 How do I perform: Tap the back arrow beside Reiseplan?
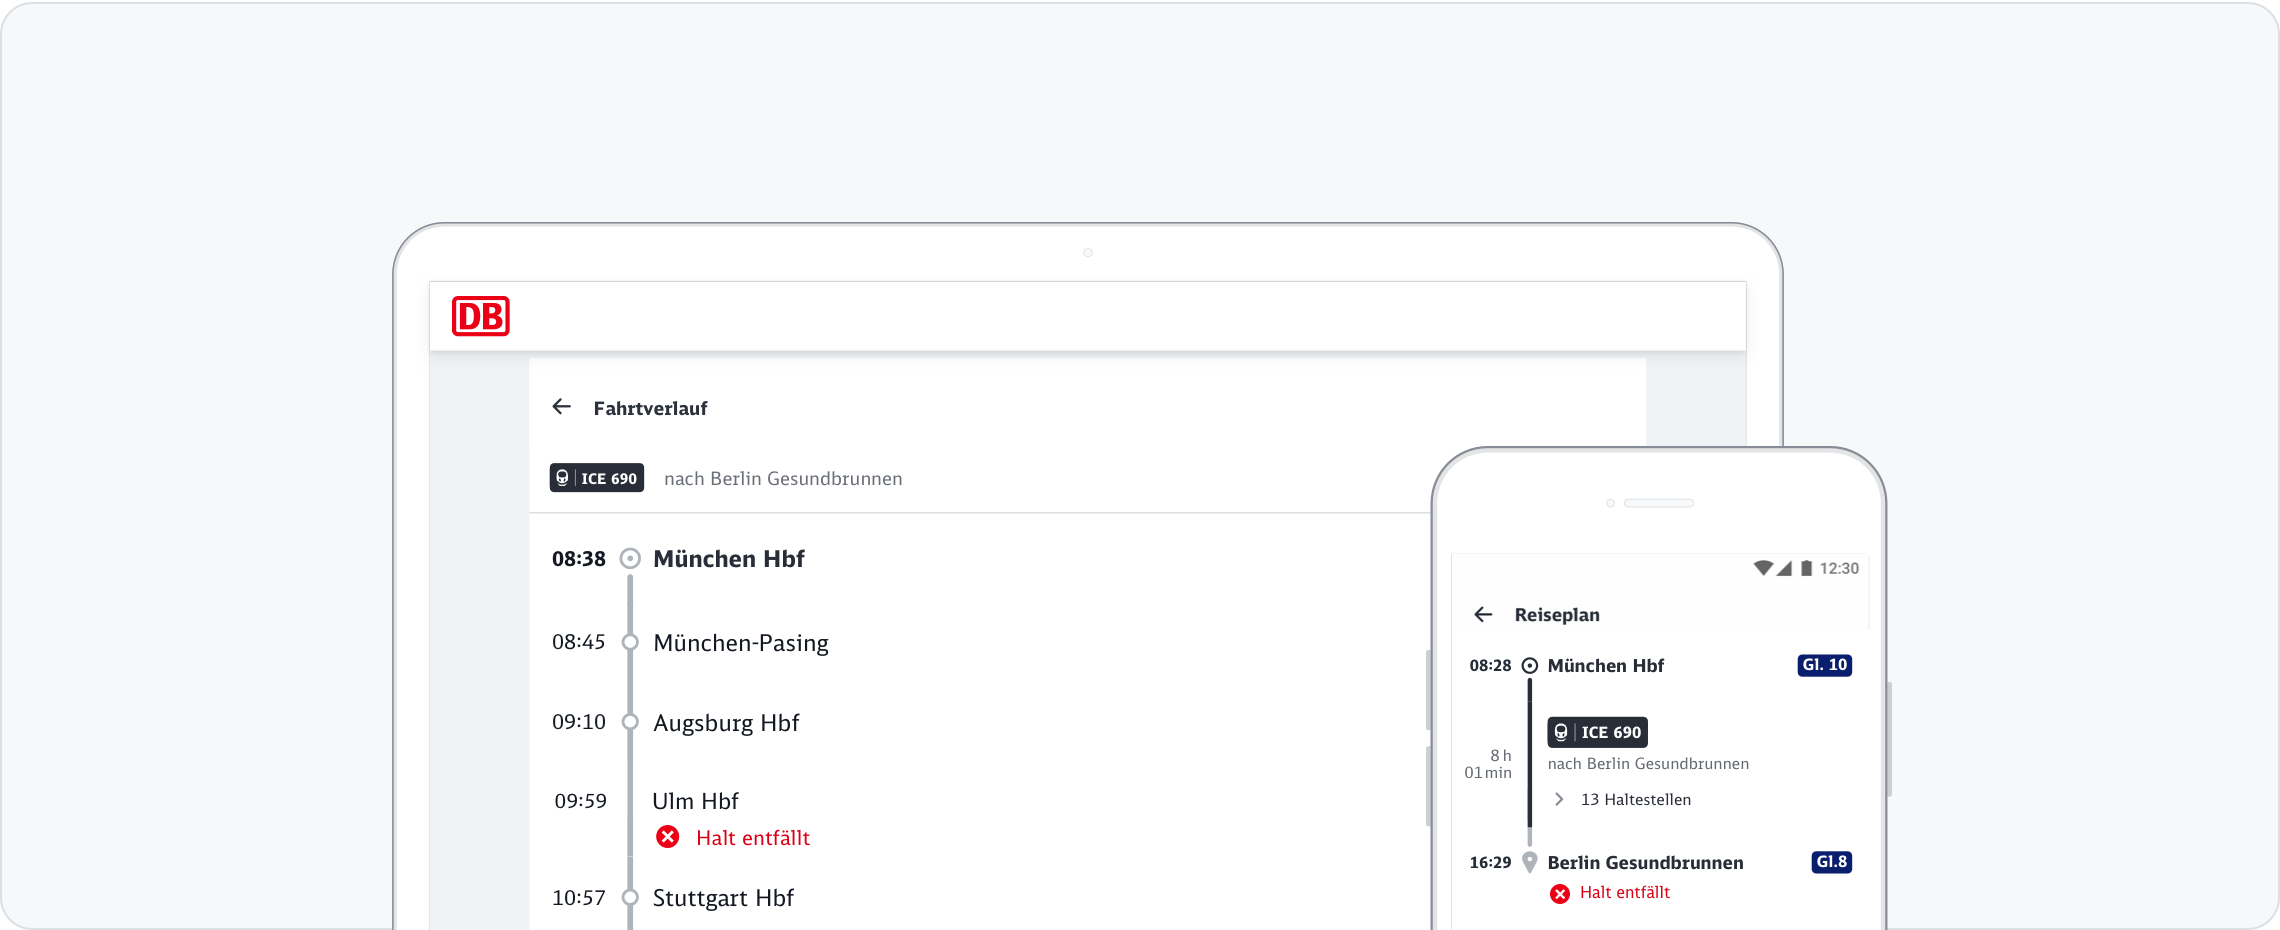tap(1483, 614)
